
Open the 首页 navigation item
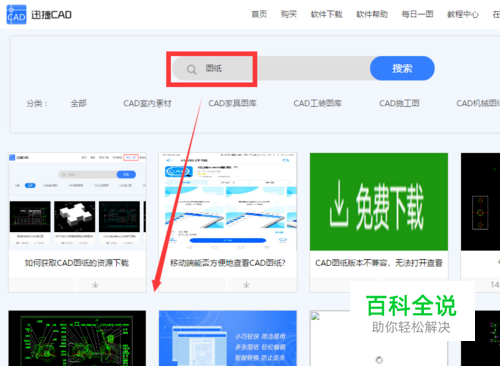(x=259, y=14)
